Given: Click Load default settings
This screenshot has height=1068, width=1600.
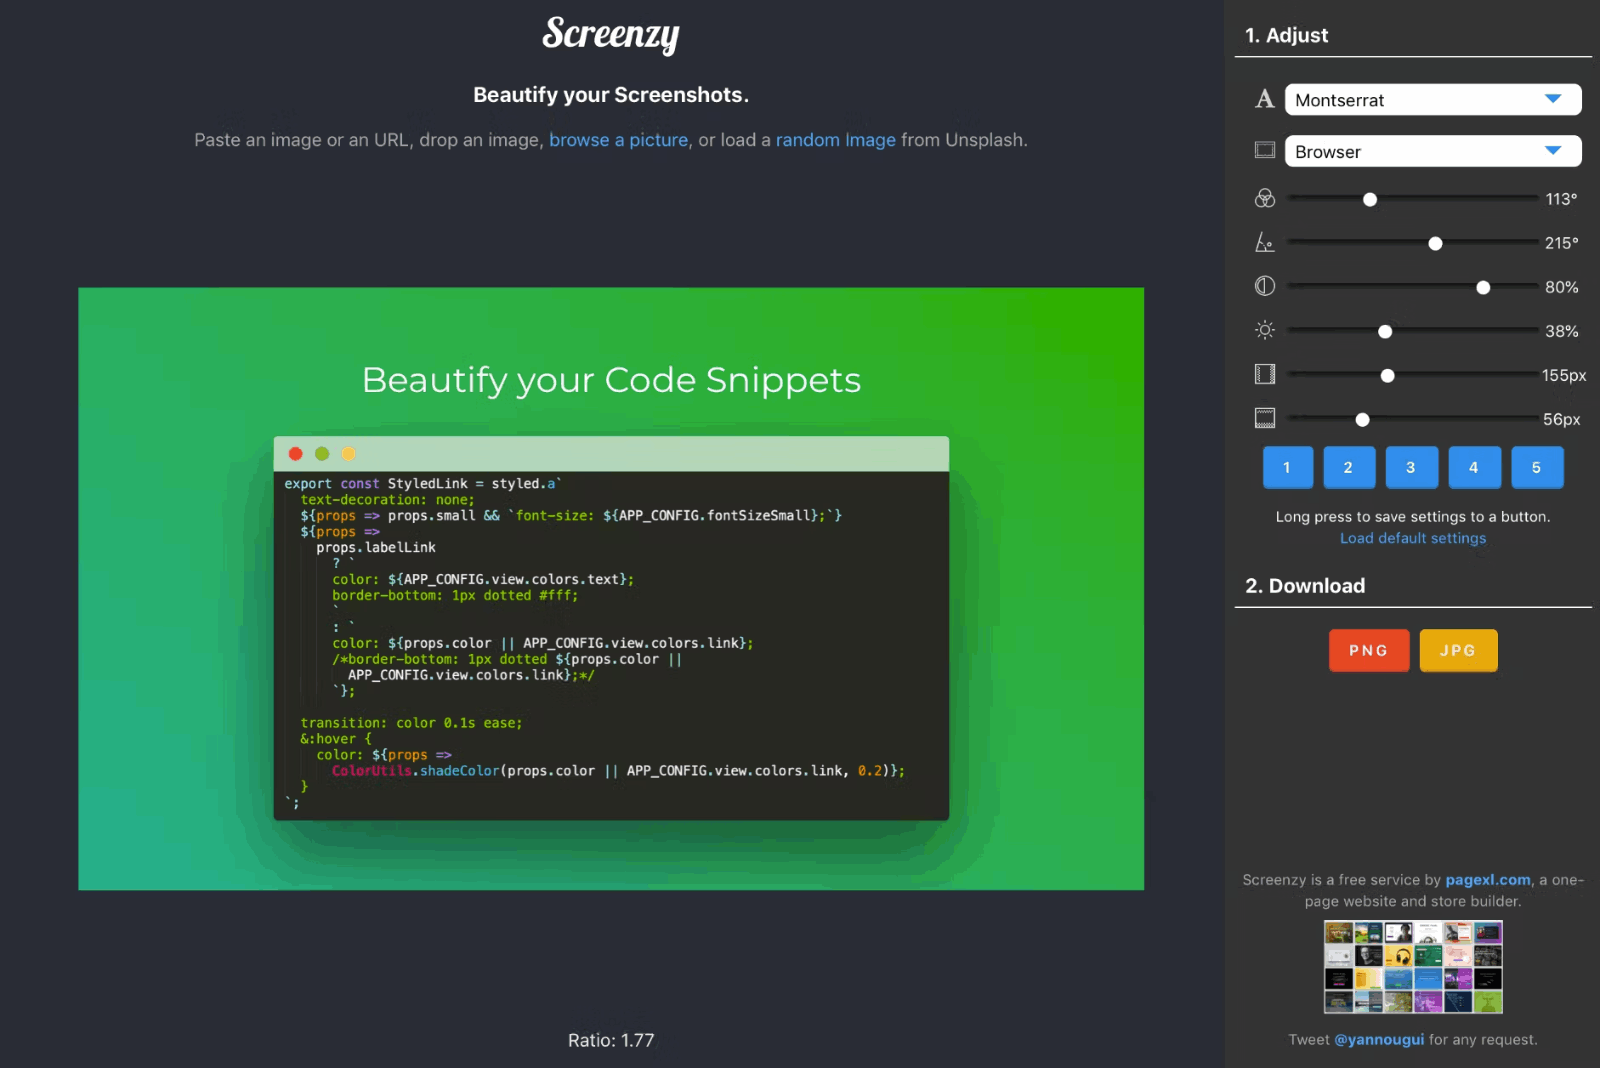Looking at the screenshot, I should pos(1412,538).
